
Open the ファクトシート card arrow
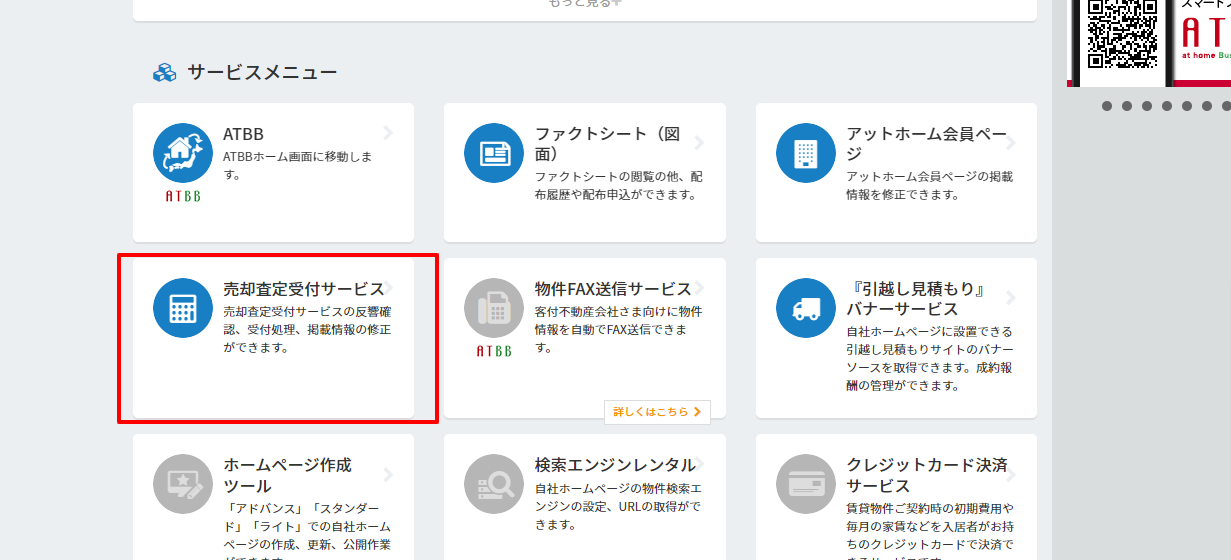[699, 143]
